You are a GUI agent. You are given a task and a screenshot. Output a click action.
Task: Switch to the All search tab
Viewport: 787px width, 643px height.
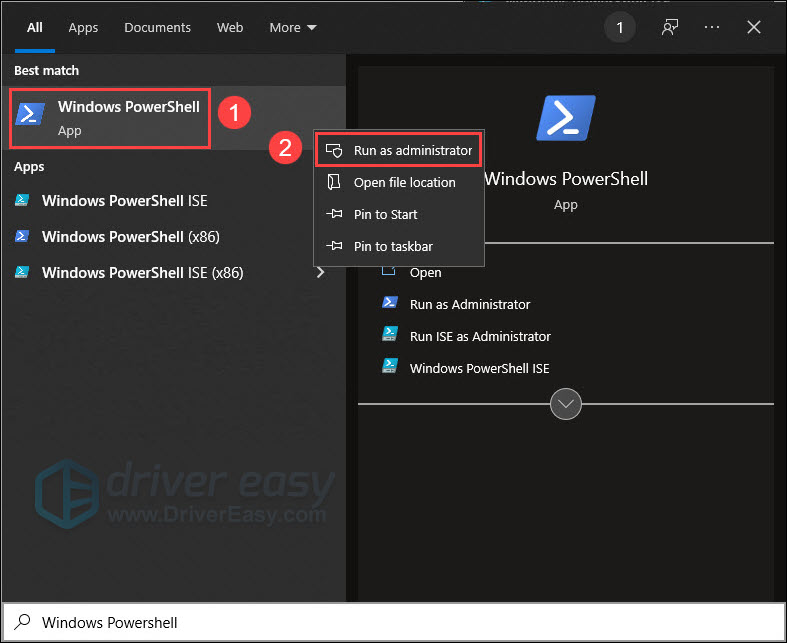tap(35, 28)
